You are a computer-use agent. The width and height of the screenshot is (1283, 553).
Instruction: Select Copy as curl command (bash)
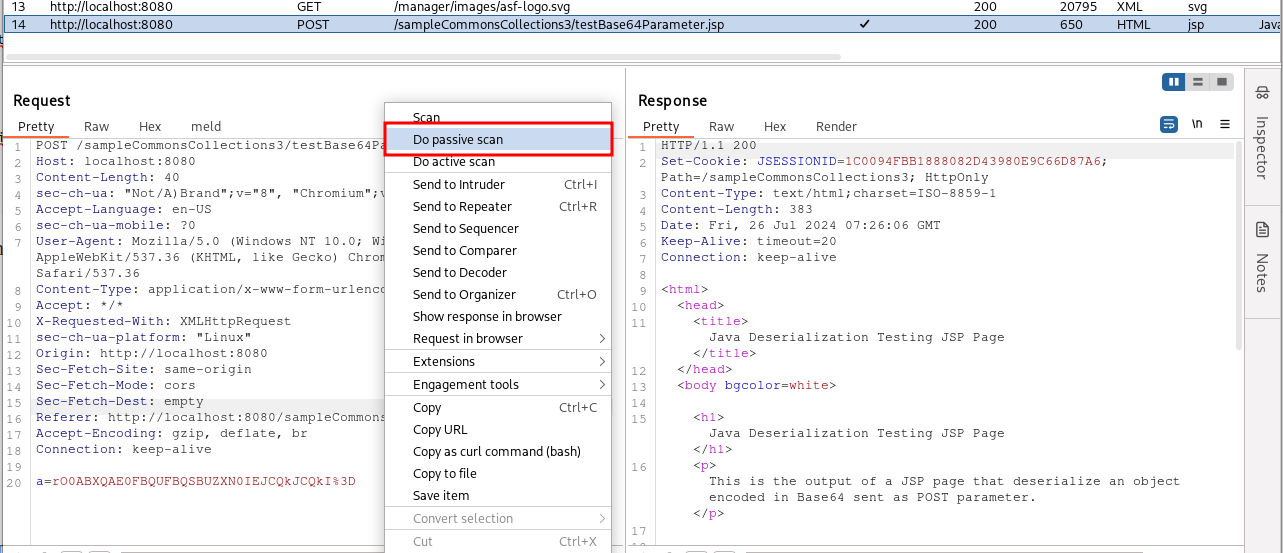[x=496, y=452]
